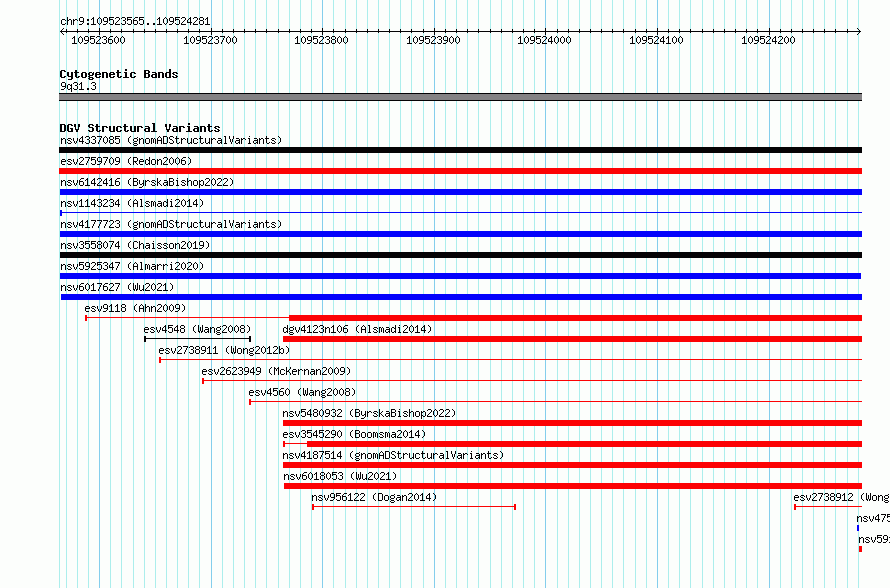The width and height of the screenshot is (890, 588).
Task: Open nsv6017627 (Wu2021) label
Action: [x=117, y=287]
